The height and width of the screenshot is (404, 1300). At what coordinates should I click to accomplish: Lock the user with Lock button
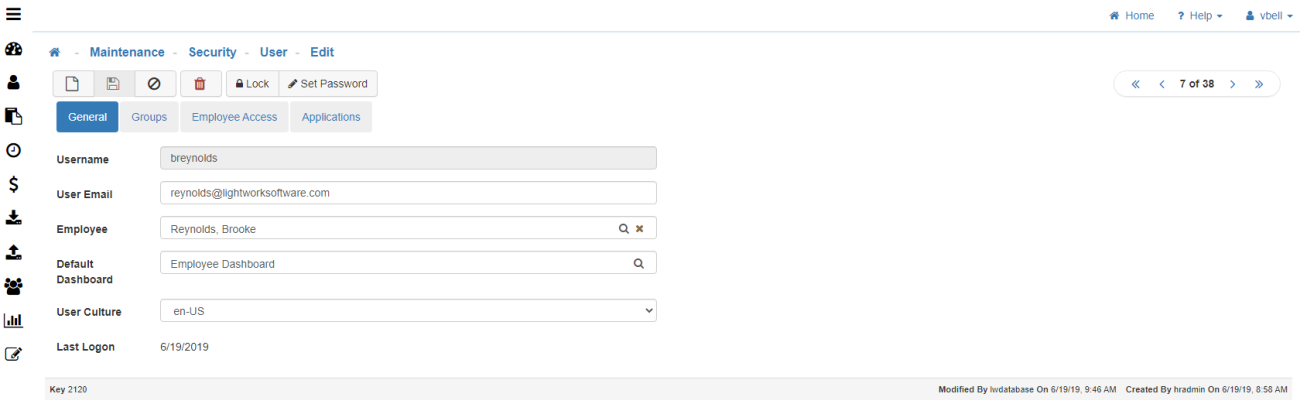[x=252, y=84]
